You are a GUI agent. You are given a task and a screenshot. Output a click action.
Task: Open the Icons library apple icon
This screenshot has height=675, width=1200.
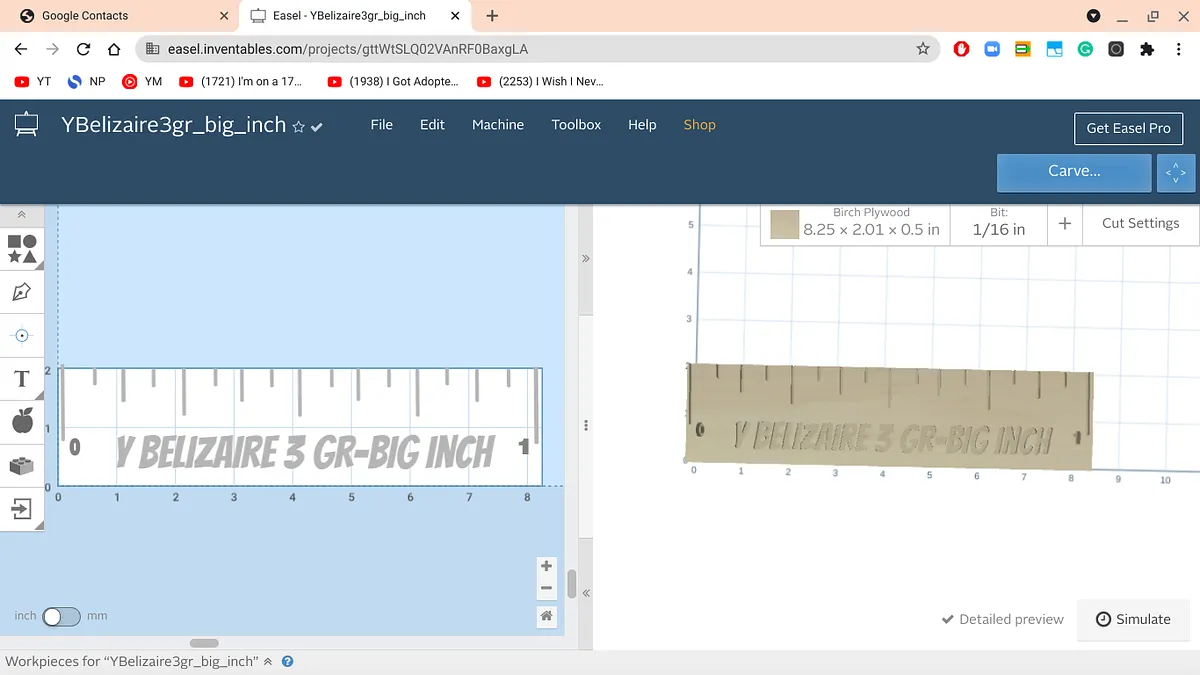[x=22, y=422]
